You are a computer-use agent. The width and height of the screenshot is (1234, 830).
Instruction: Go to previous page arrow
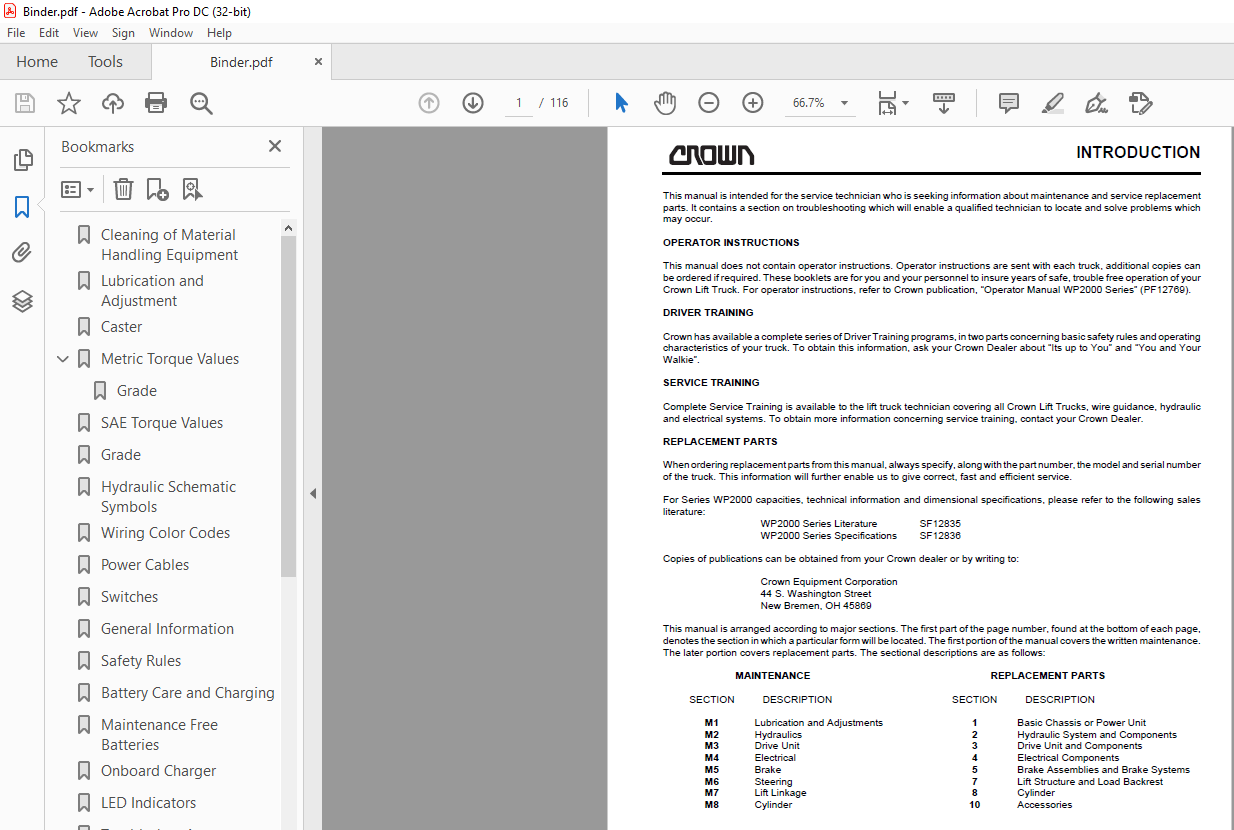[x=429, y=103]
